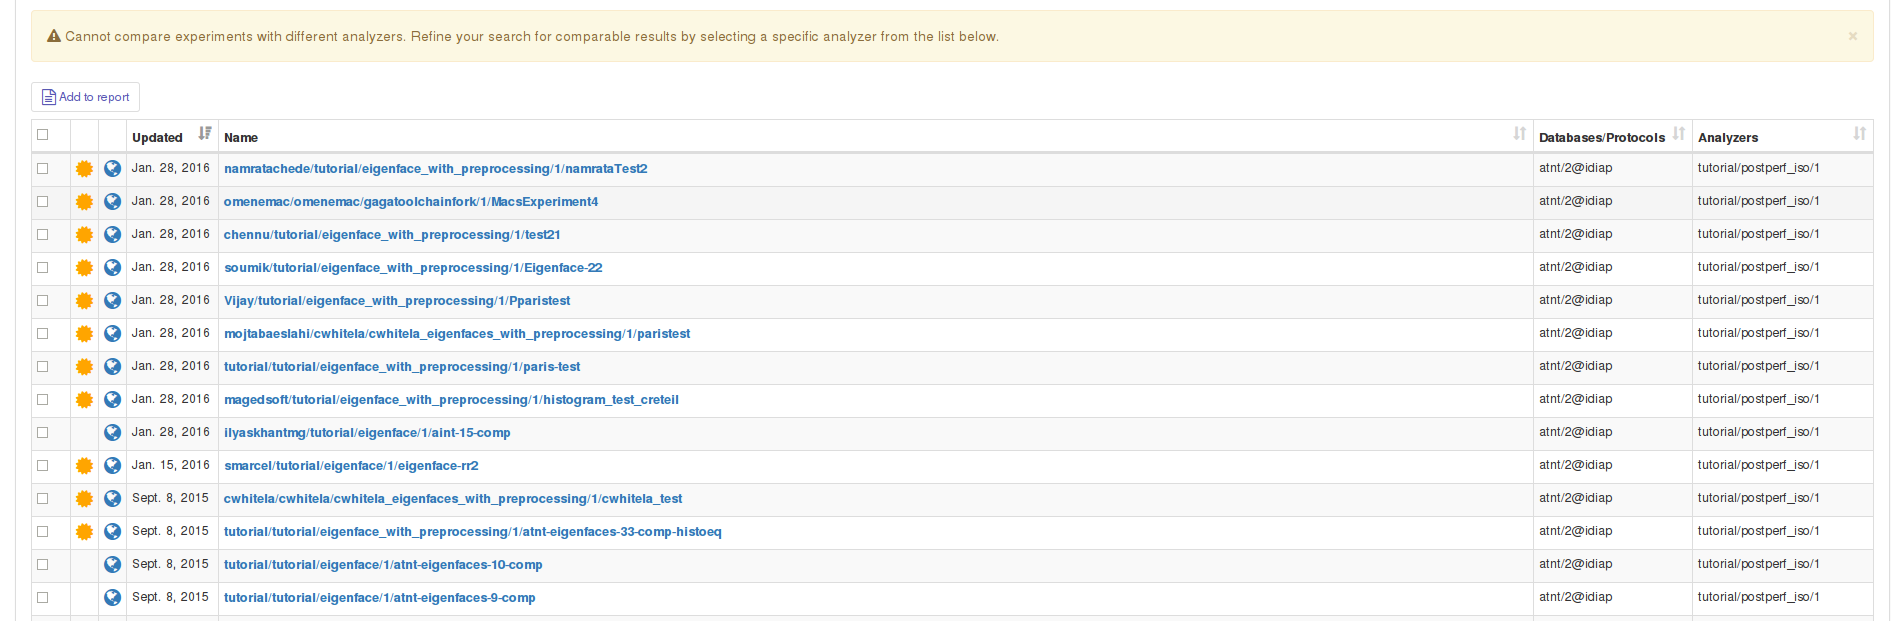Click the warning triangle icon in the alert
This screenshot has height=621, width=1901.
click(54, 37)
